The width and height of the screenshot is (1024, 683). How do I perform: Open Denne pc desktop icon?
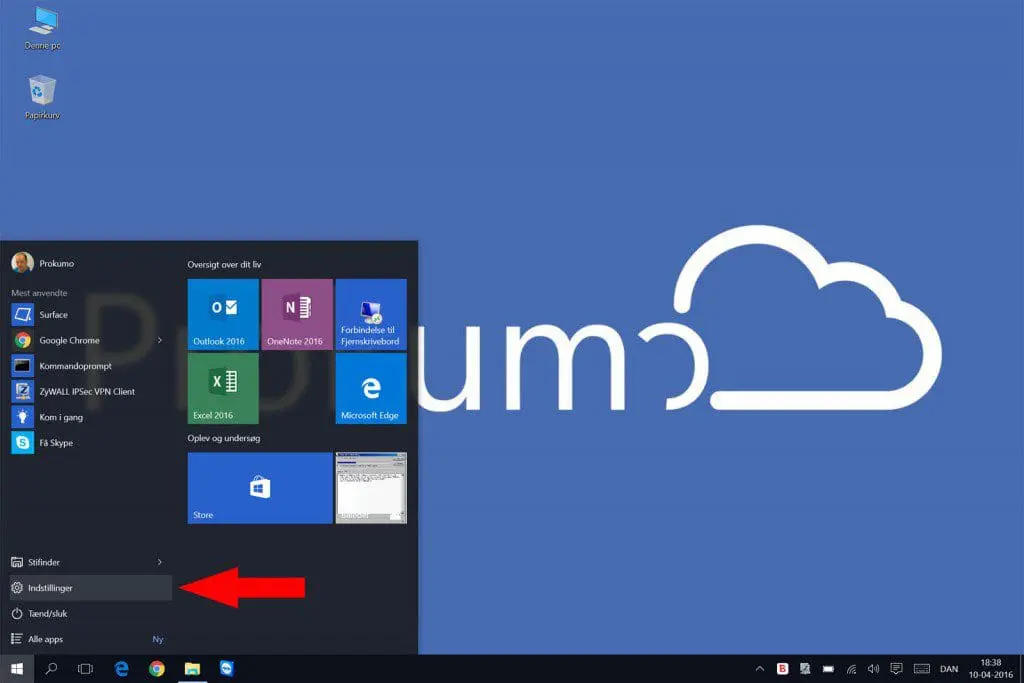coord(42,28)
